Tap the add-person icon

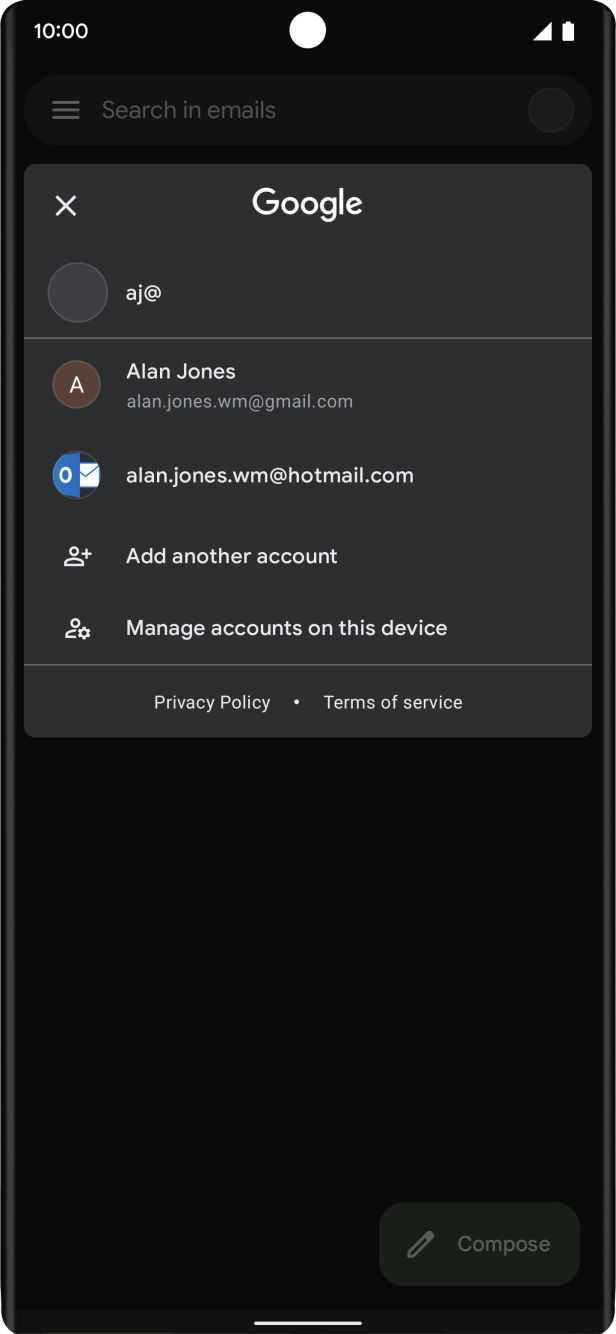pos(77,556)
